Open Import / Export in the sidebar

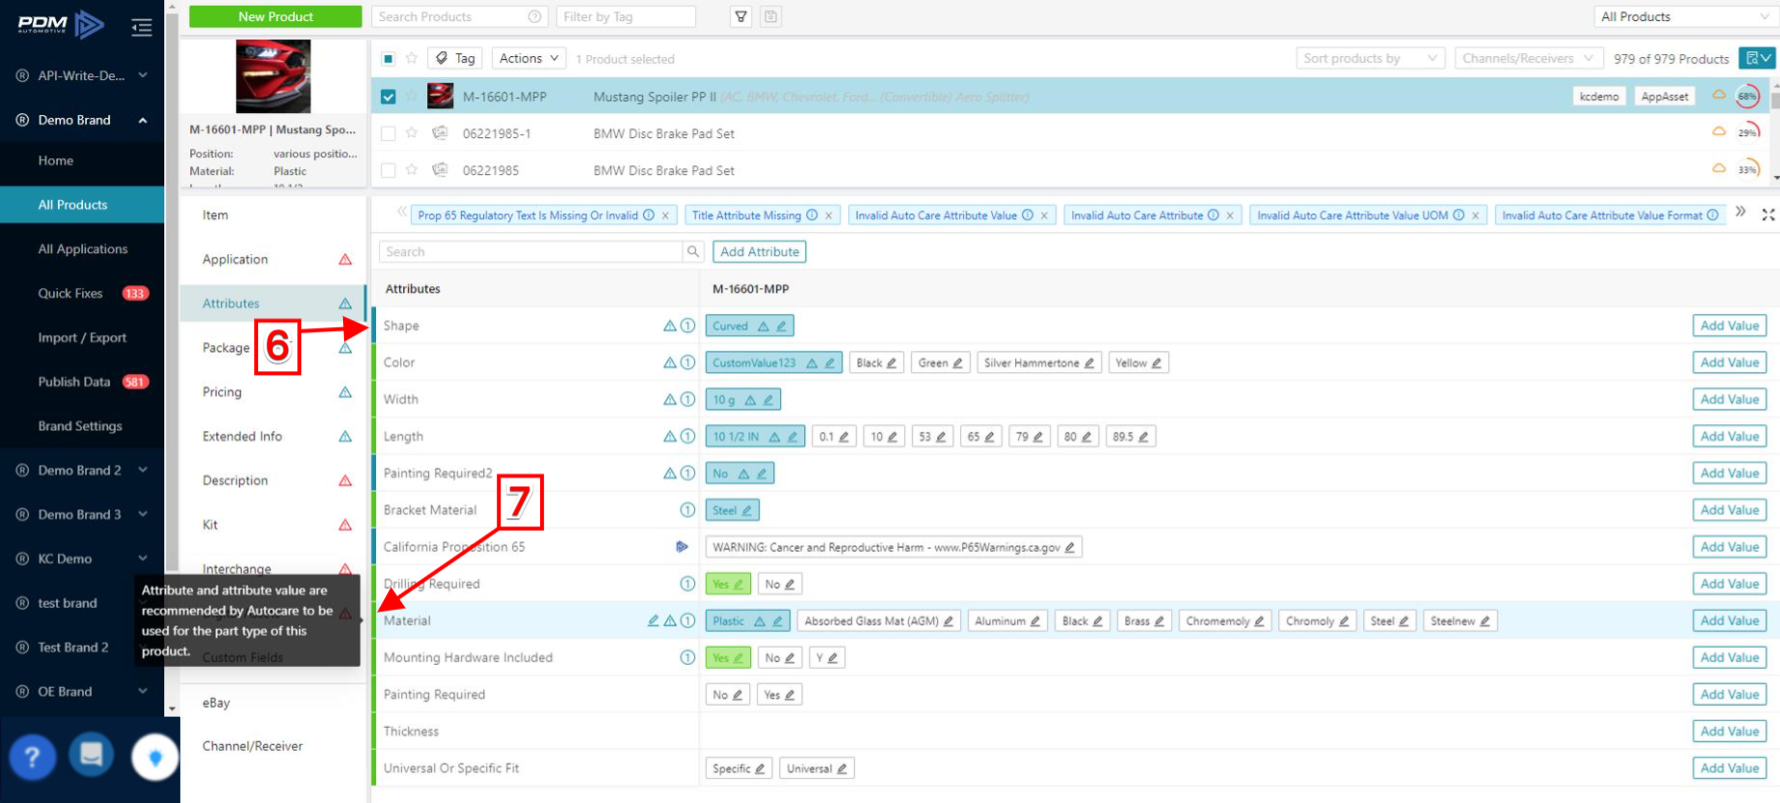coord(82,337)
